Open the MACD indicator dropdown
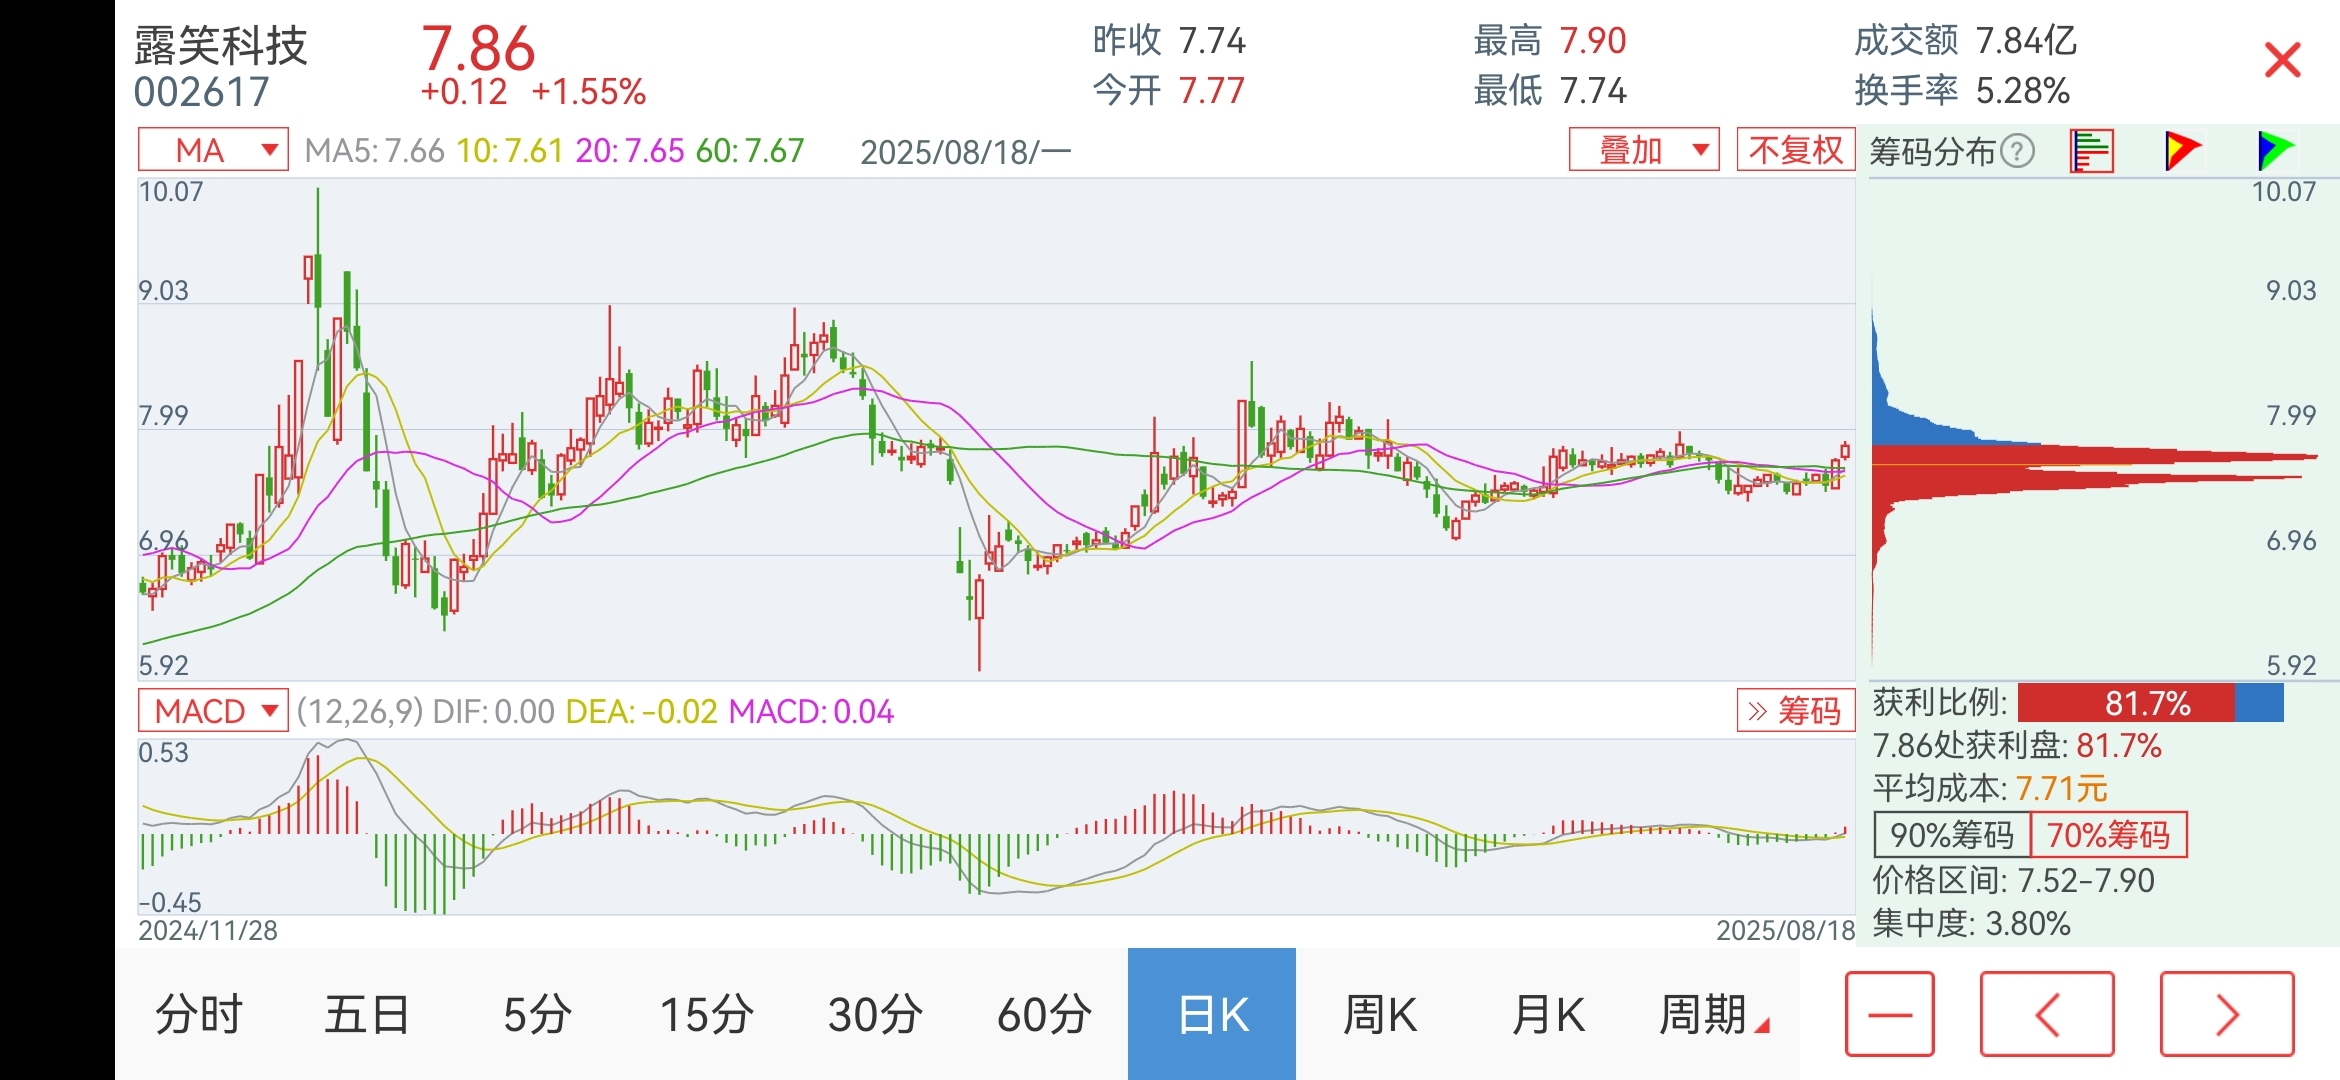Image resolution: width=2340 pixels, height=1080 pixels. click(x=213, y=711)
